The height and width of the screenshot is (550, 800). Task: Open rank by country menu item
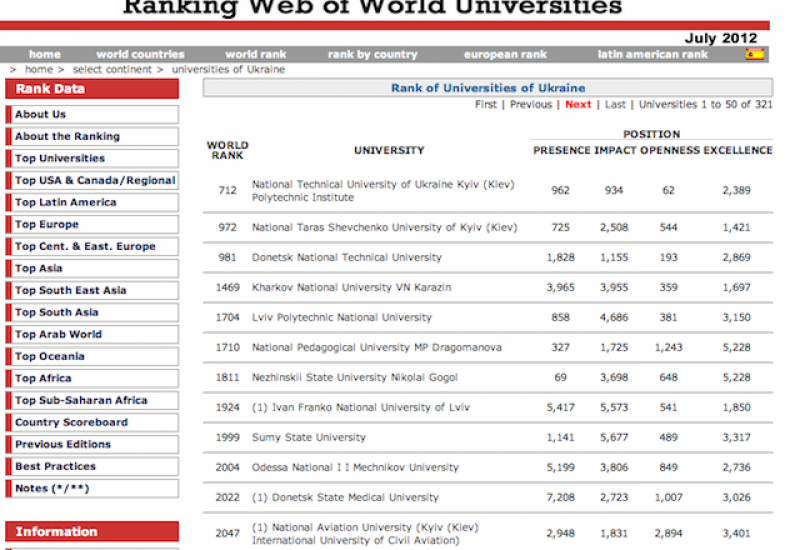click(x=372, y=54)
